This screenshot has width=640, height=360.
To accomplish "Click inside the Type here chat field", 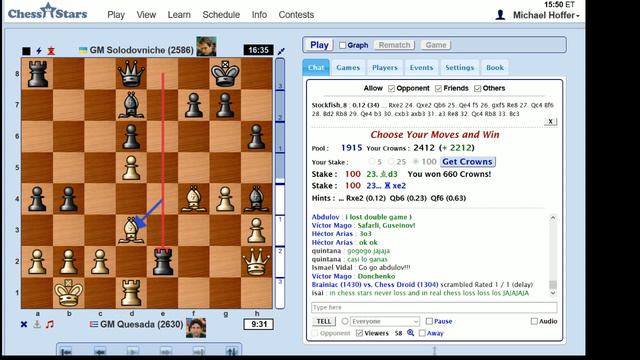I will pos(434,307).
